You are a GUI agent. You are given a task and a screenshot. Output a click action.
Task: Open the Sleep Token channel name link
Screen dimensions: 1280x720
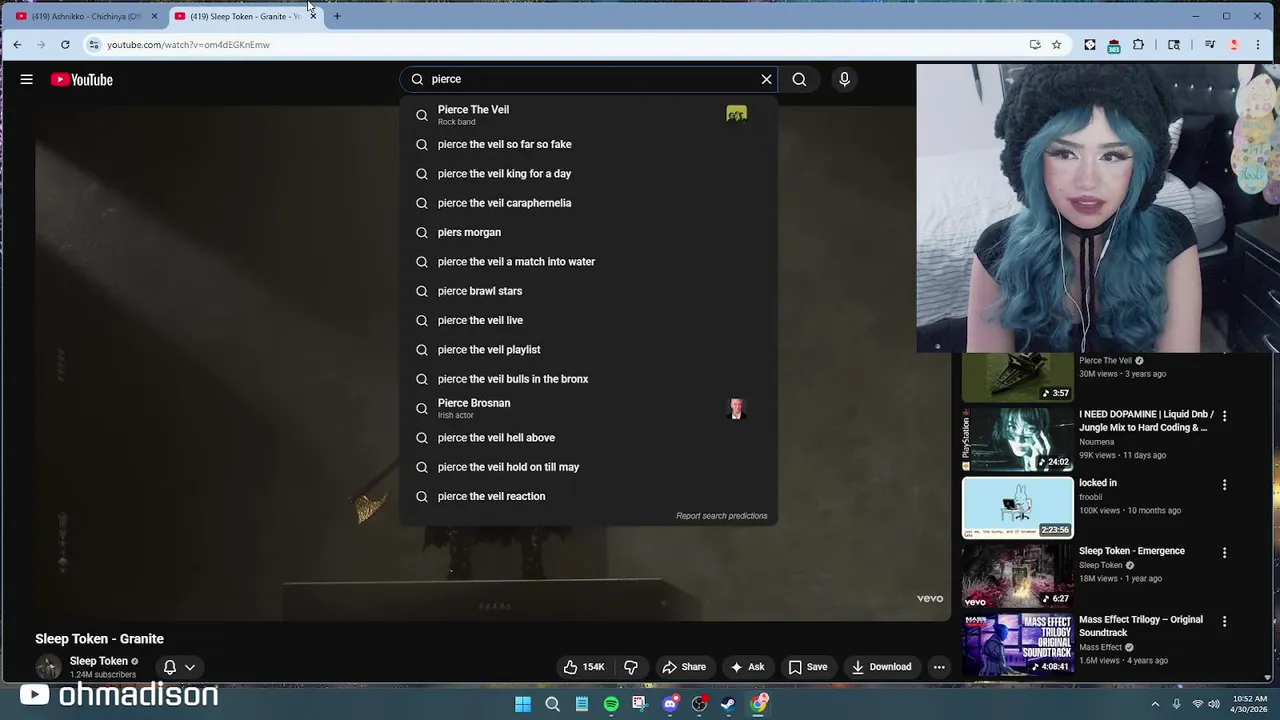point(99,661)
